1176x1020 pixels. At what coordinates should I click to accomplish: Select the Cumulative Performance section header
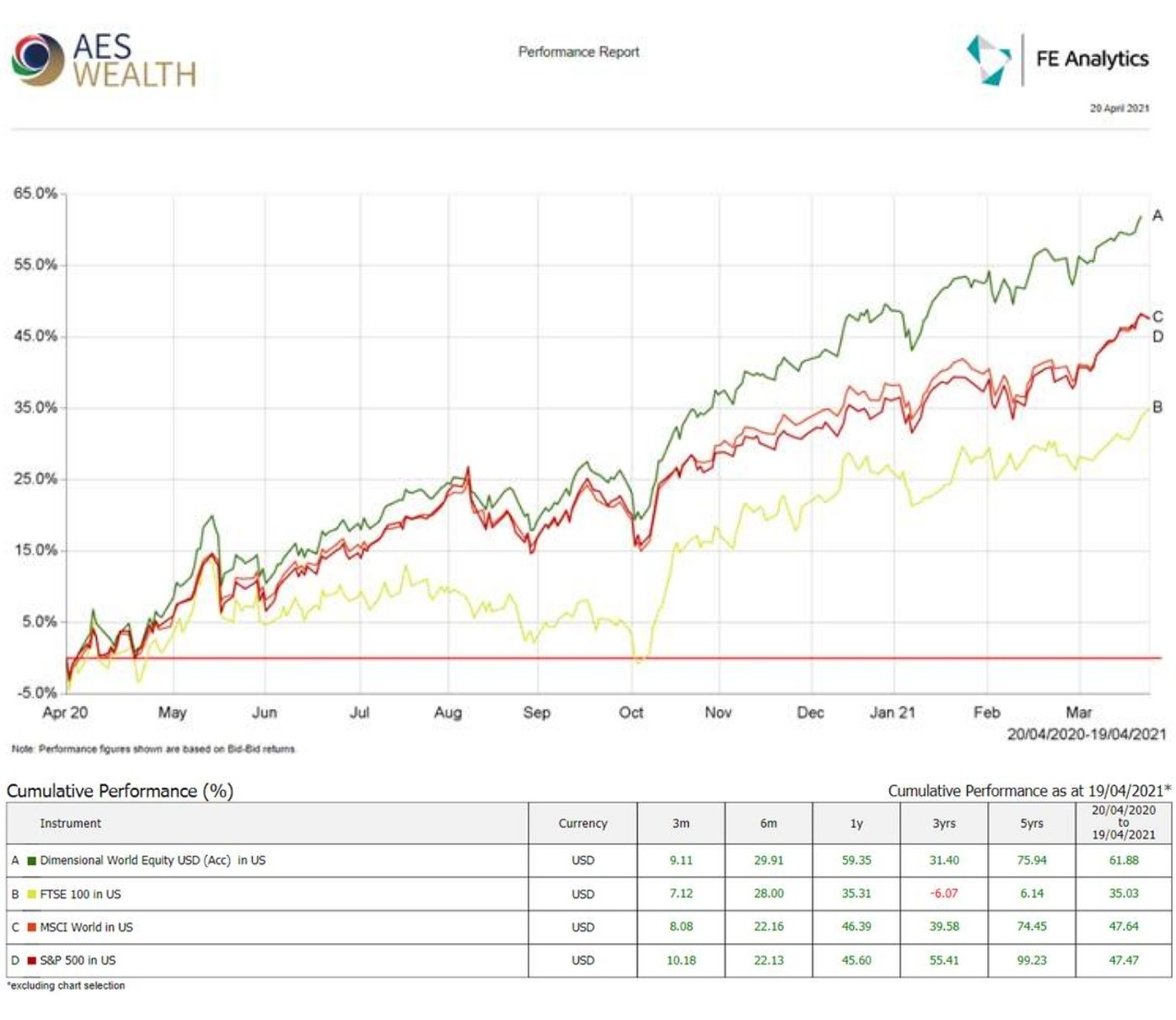(119, 791)
